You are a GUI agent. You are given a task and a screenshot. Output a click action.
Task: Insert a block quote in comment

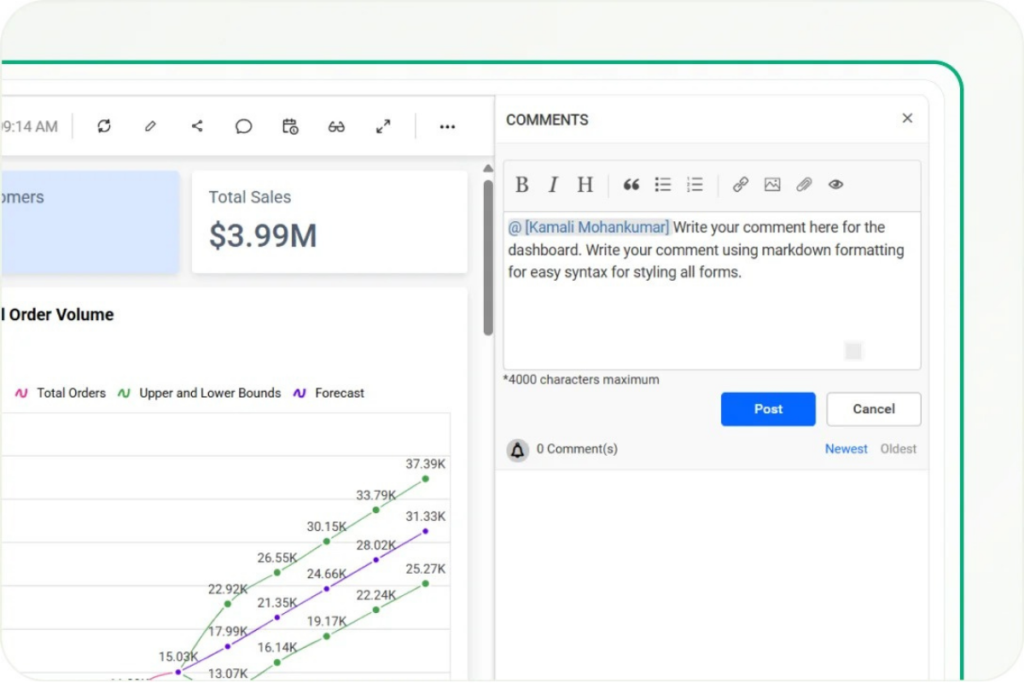tap(631, 185)
